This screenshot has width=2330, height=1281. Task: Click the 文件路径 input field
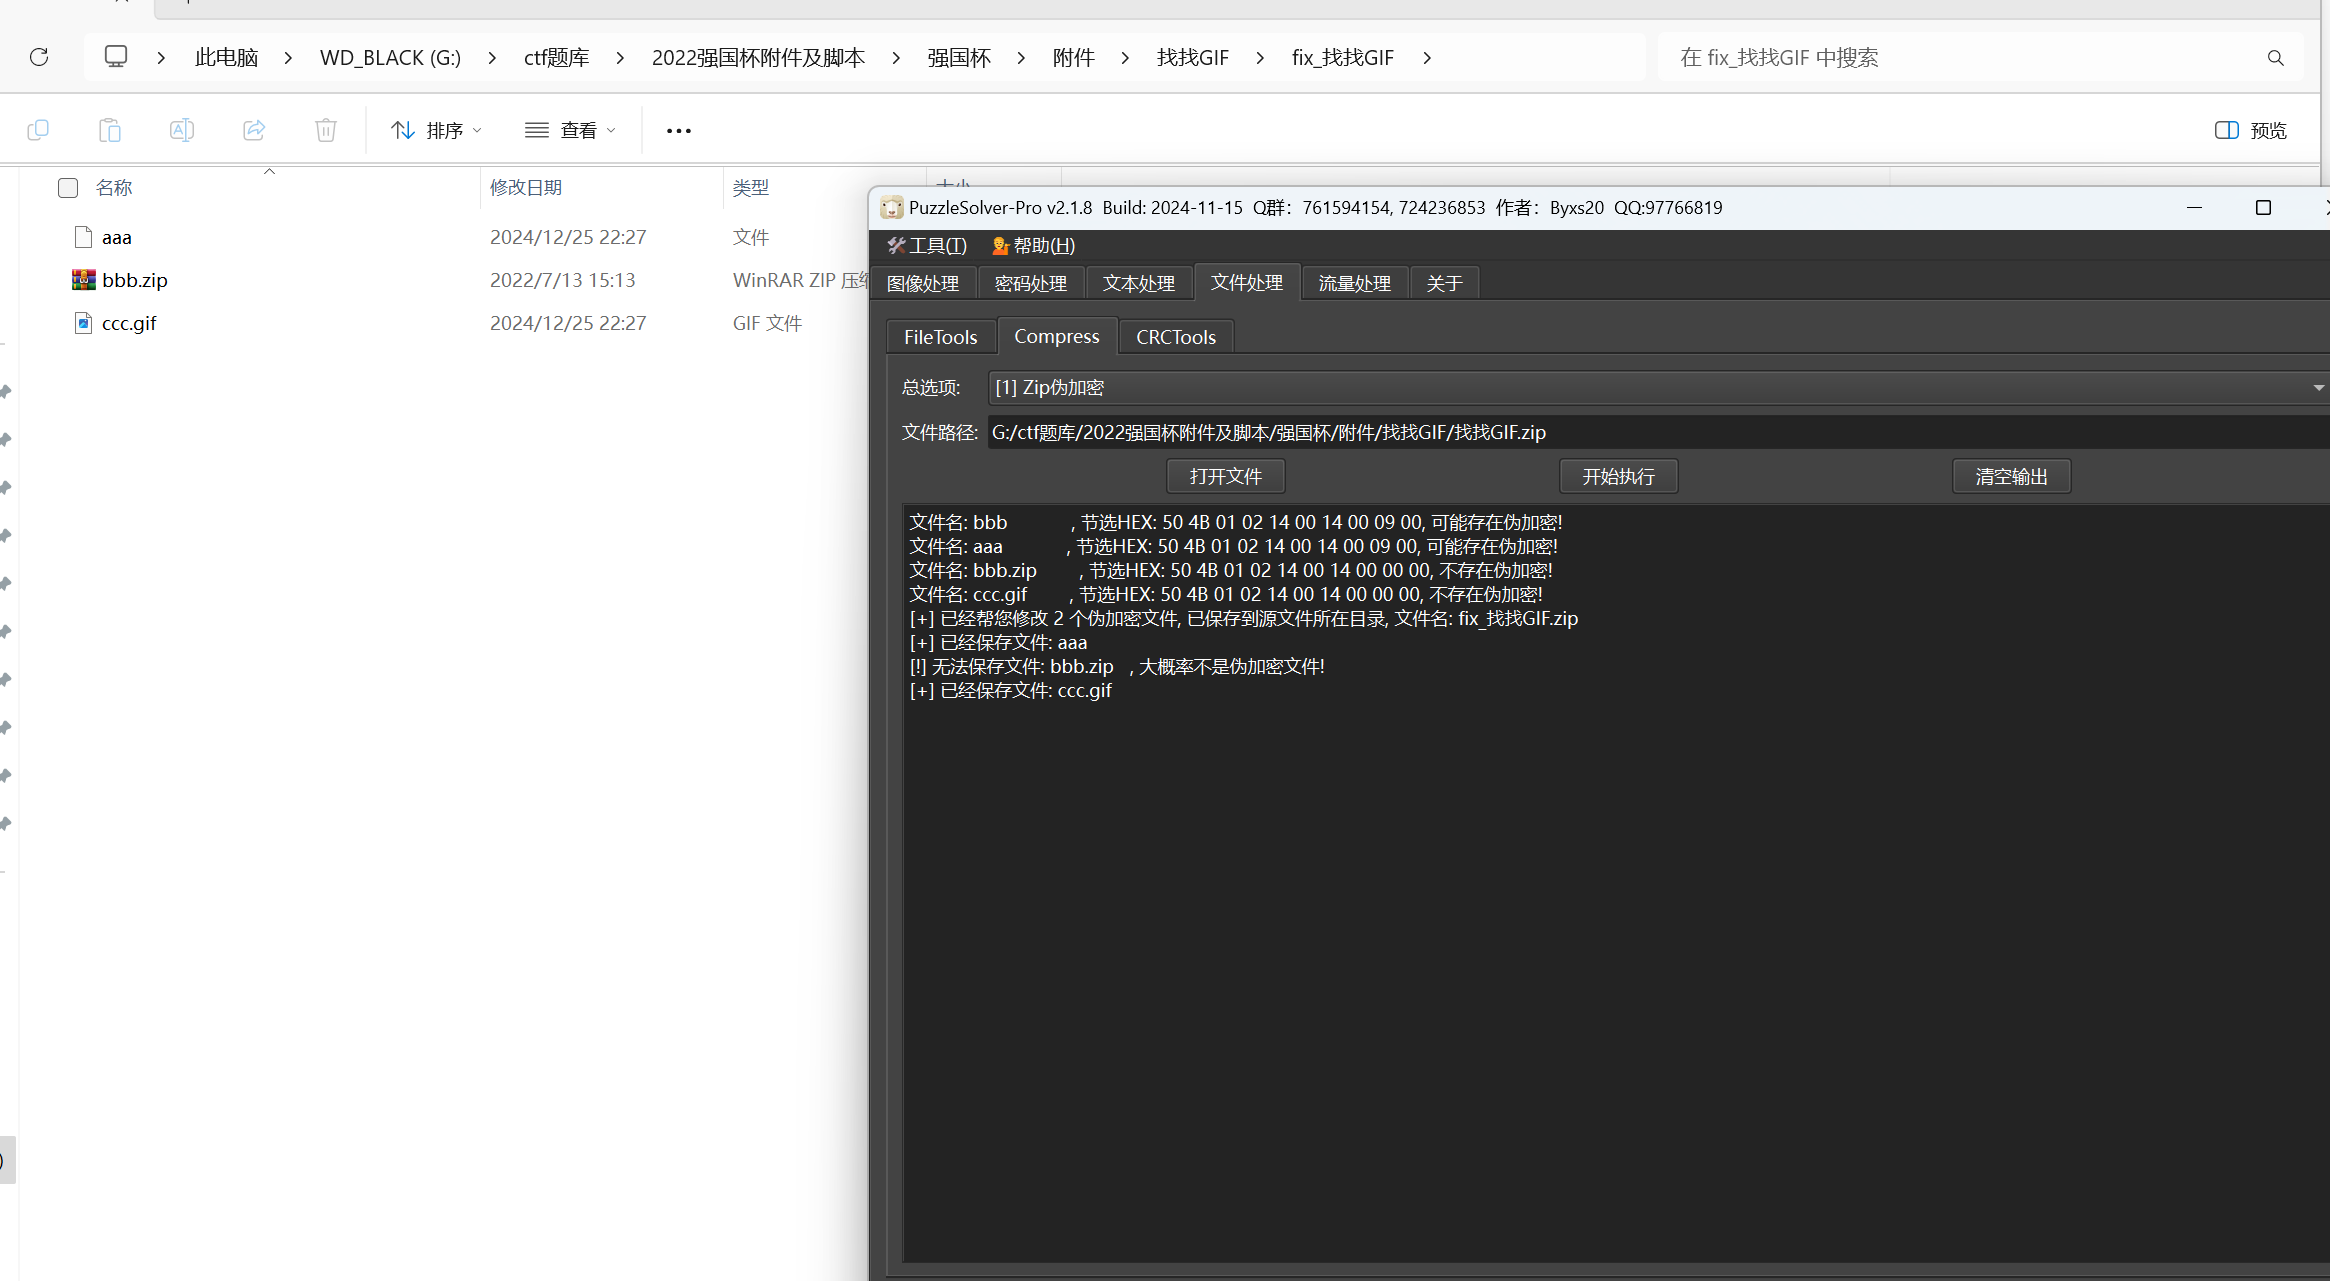(x=1658, y=433)
